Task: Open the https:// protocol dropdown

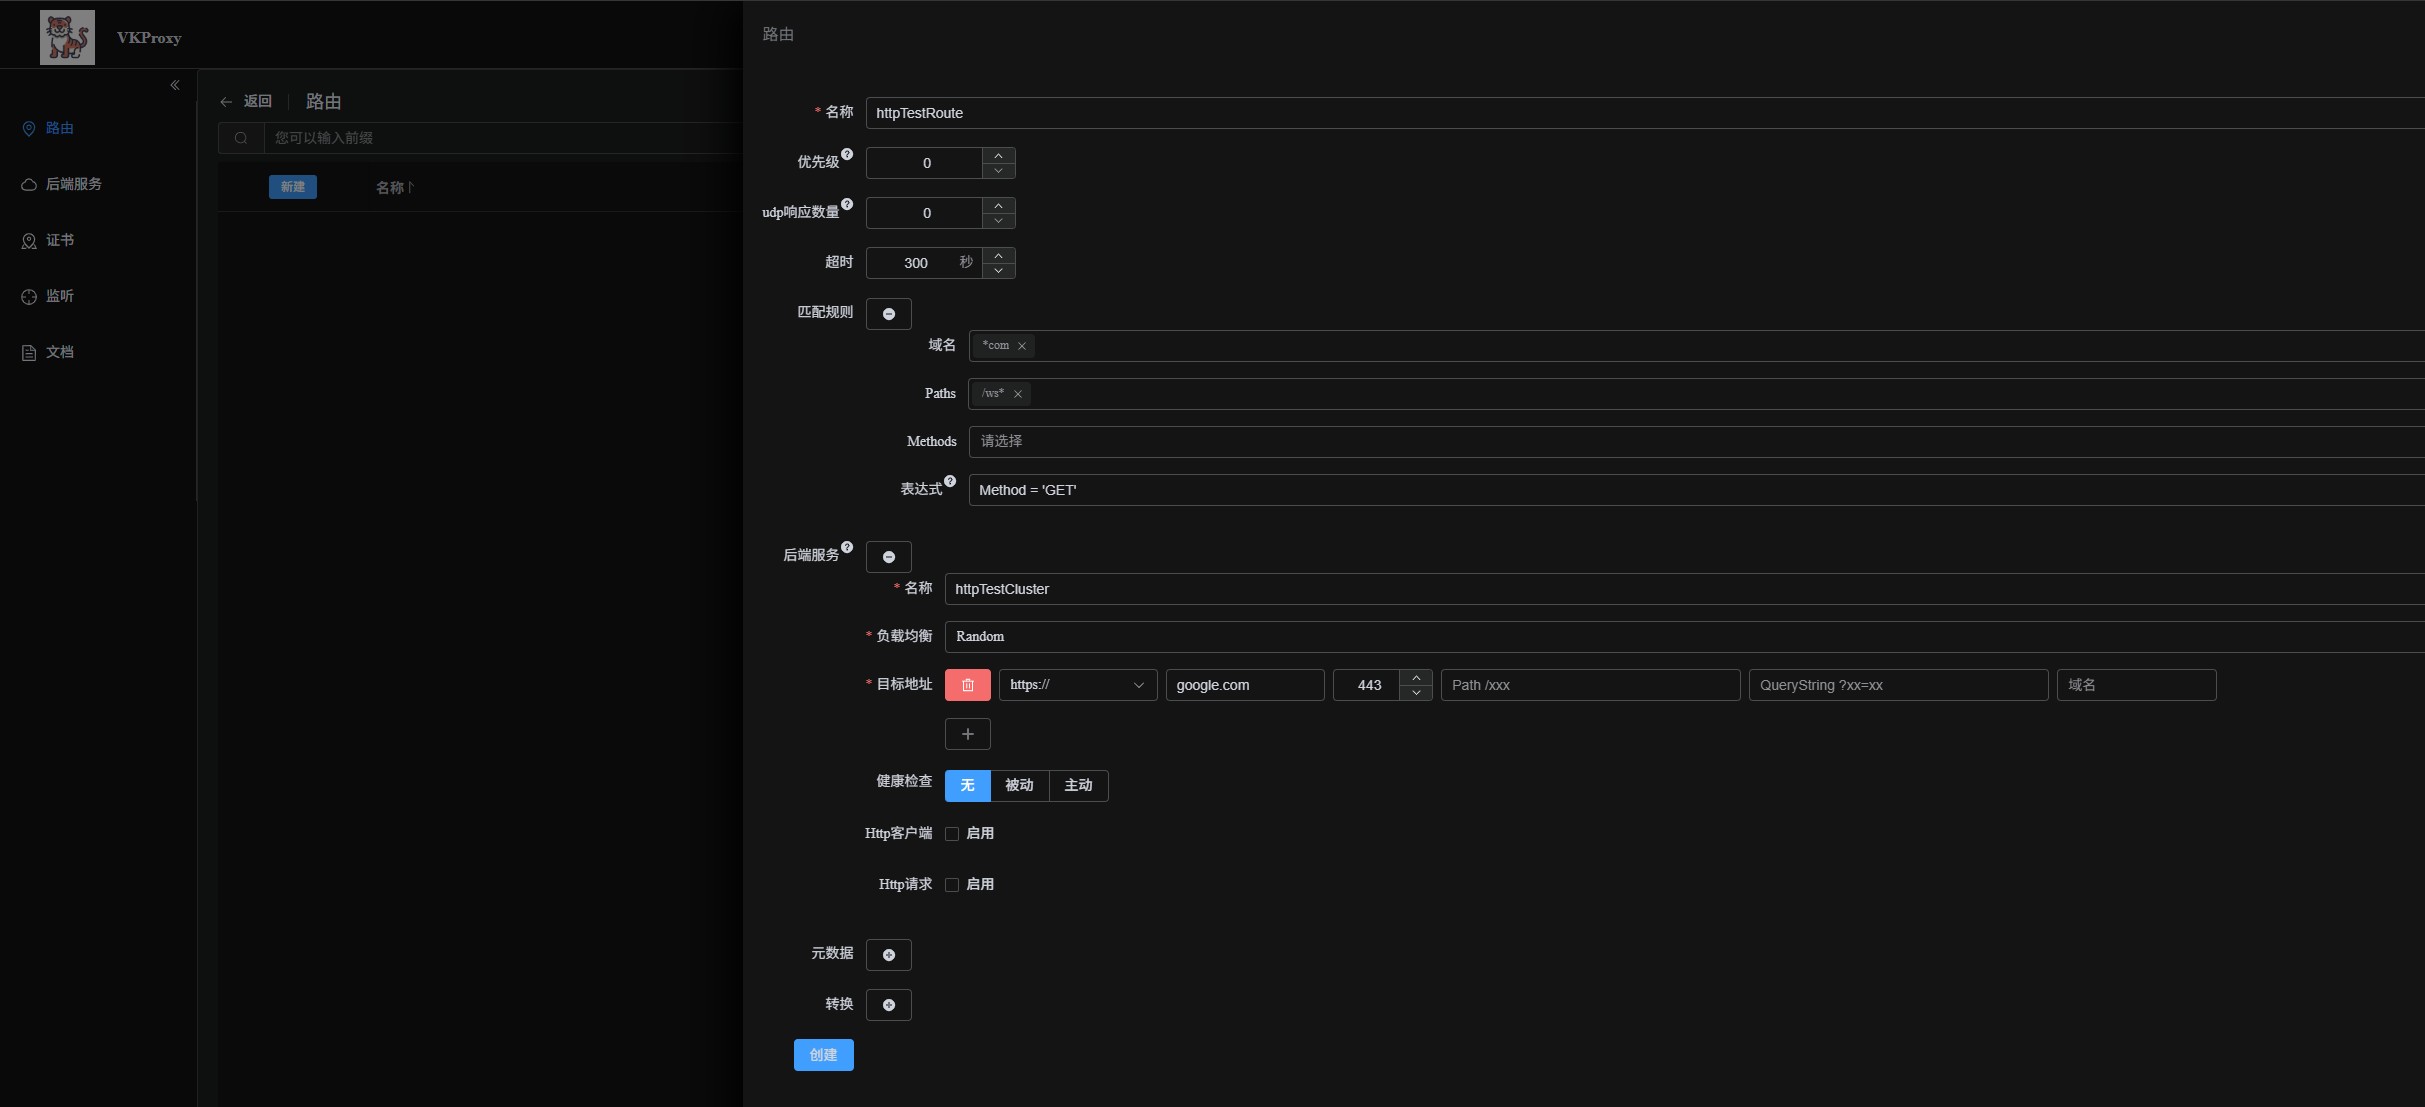Action: click(1078, 685)
